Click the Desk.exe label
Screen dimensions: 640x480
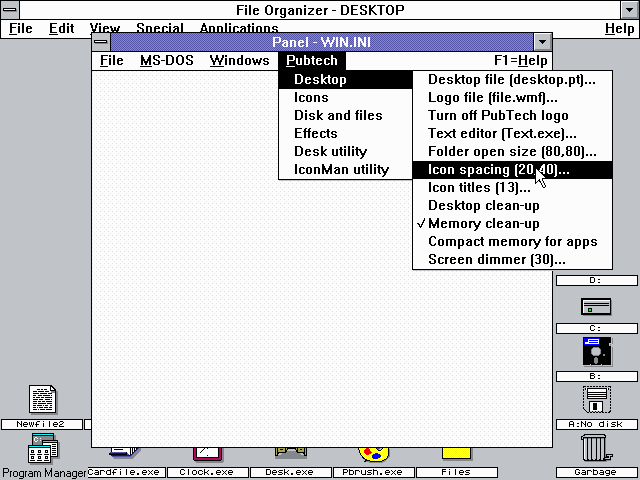290,472
